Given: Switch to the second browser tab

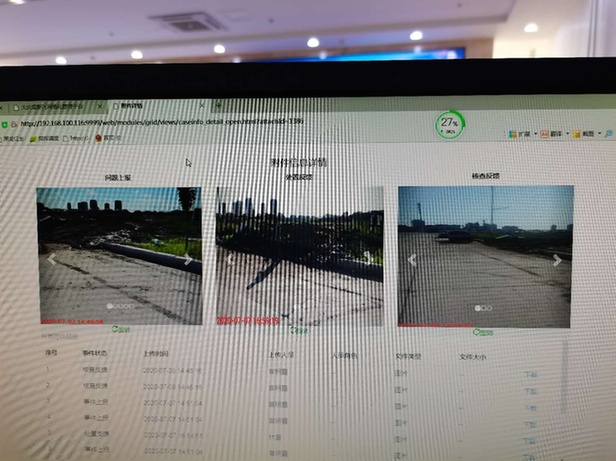Looking at the screenshot, I should (130, 104).
